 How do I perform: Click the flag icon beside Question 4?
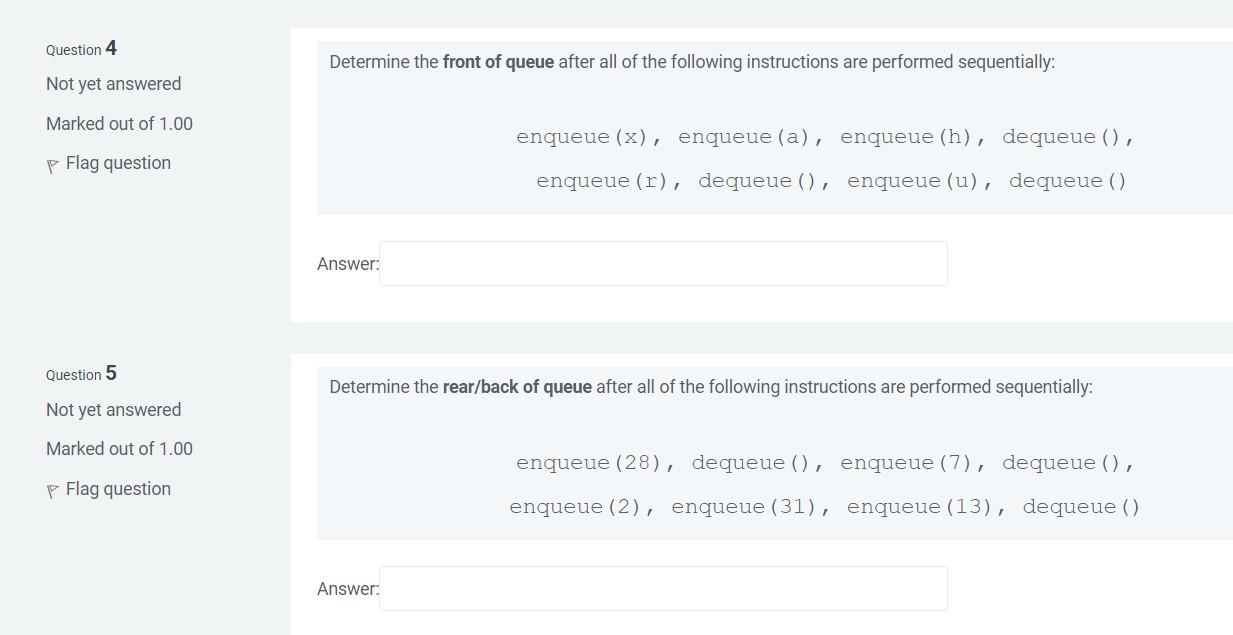(x=53, y=162)
